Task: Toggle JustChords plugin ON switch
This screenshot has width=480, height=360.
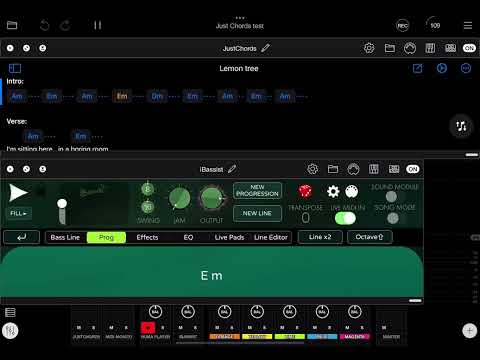Action: (469, 48)
